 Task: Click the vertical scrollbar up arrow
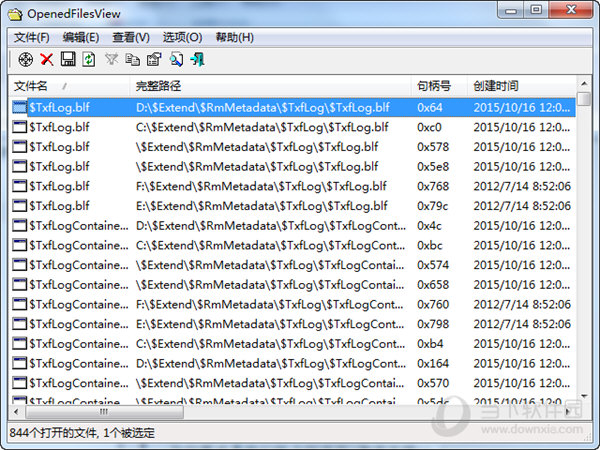point(584,83)
